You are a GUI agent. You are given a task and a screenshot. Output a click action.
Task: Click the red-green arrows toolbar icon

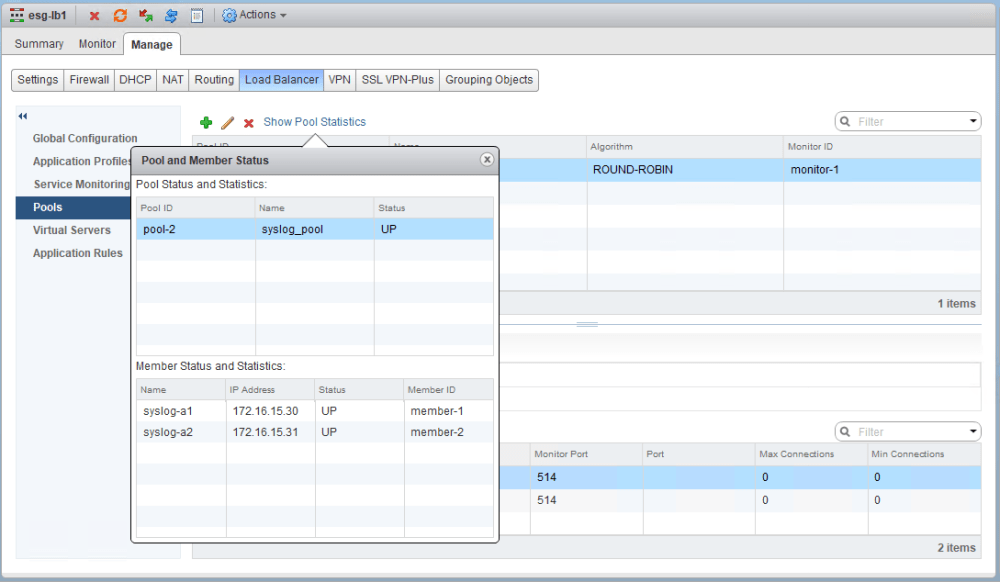145,15
